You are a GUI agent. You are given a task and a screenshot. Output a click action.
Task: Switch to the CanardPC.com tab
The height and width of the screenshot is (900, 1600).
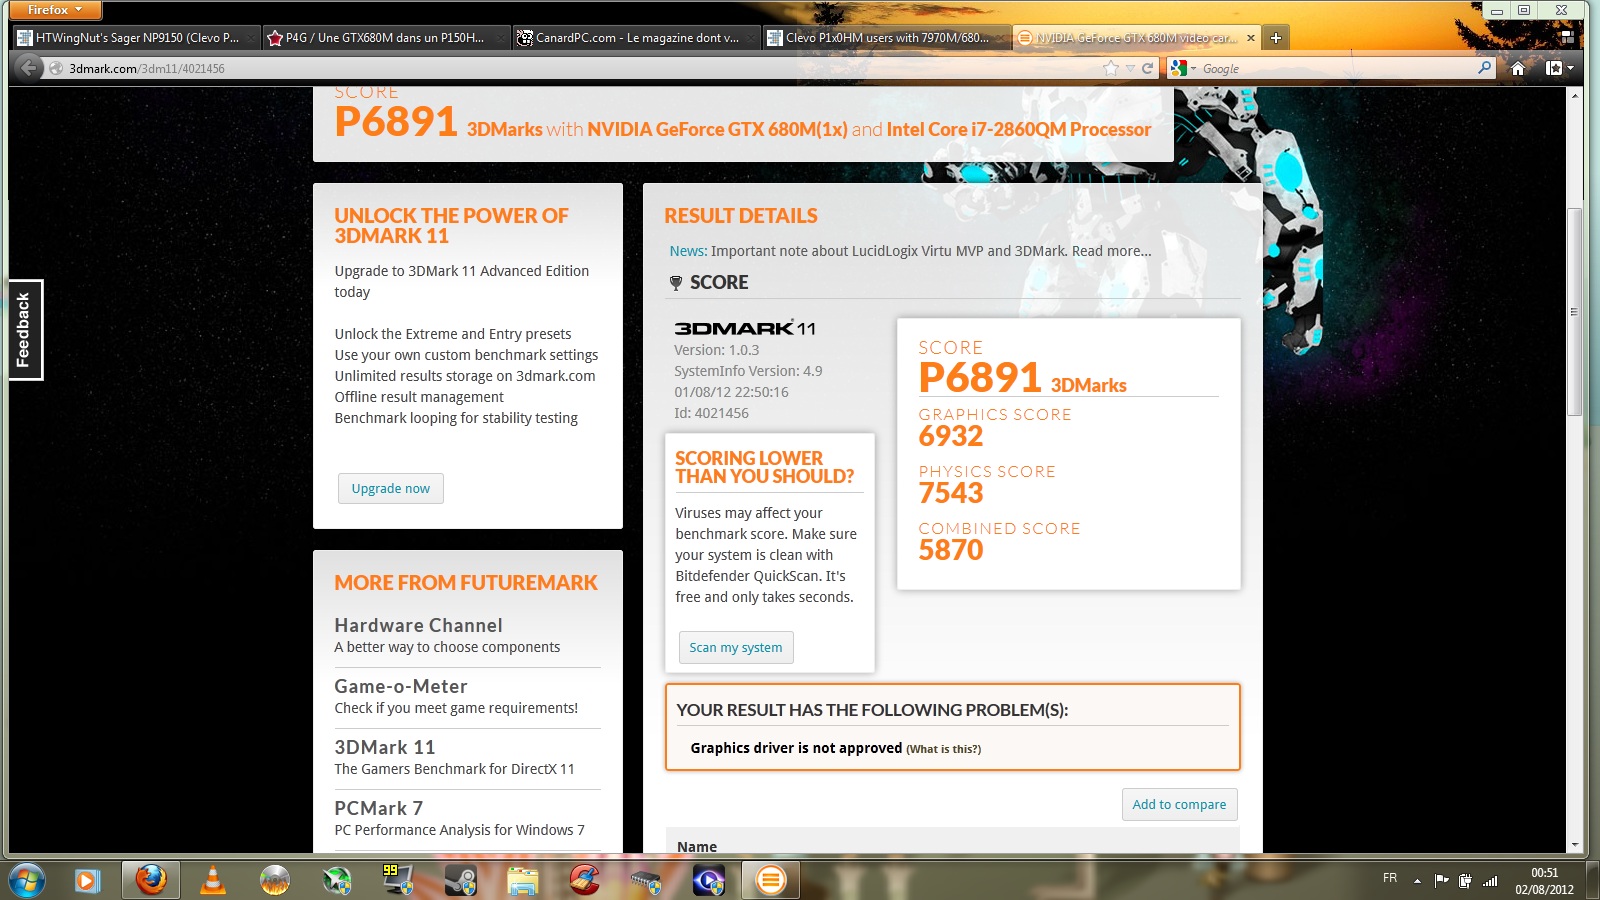click(637, 38)
